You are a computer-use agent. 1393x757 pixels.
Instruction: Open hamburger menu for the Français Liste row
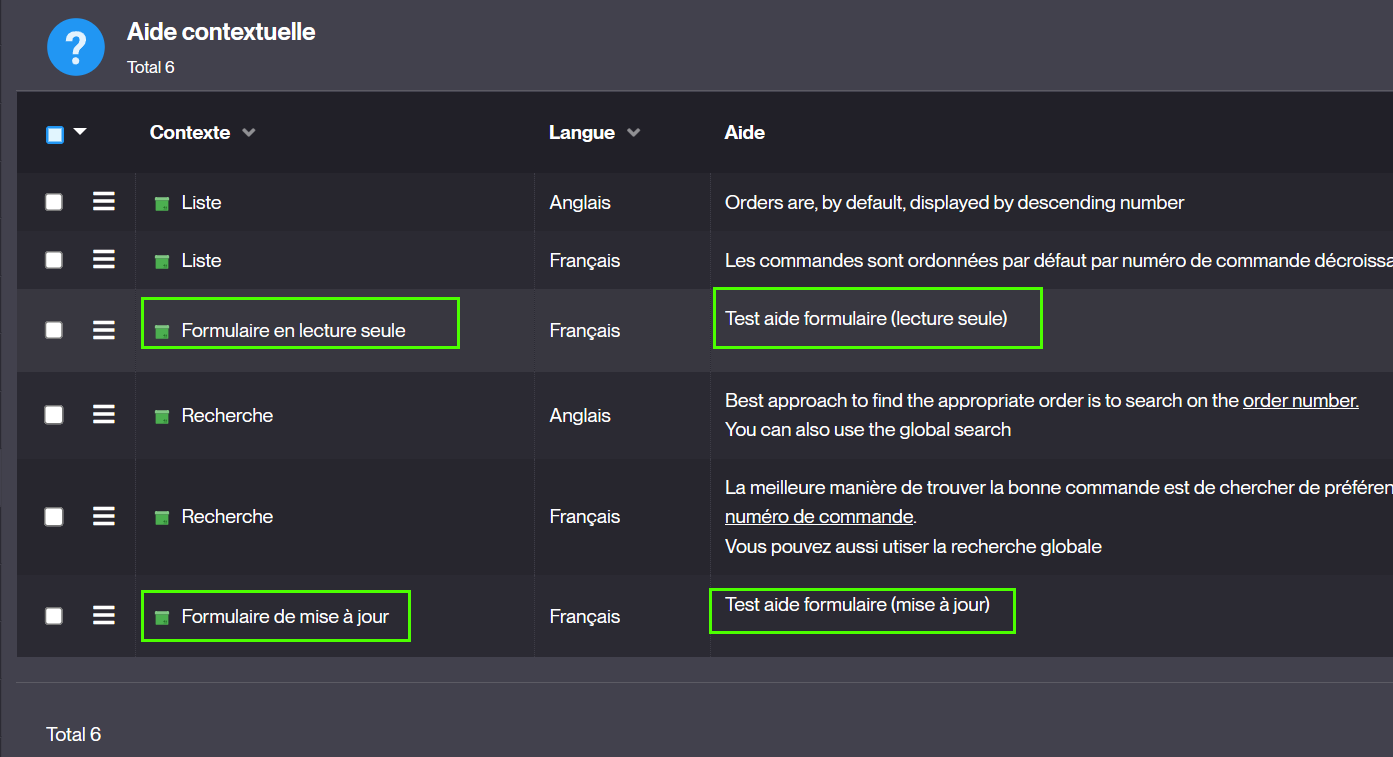click(104, 260)
